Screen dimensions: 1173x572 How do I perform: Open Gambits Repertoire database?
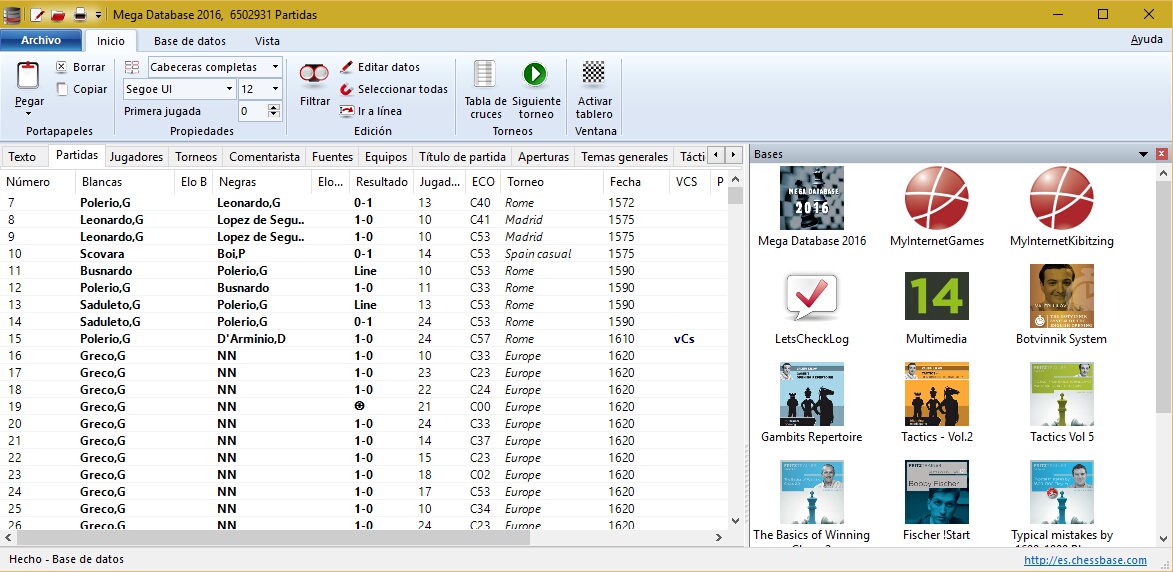pos(812,394)
